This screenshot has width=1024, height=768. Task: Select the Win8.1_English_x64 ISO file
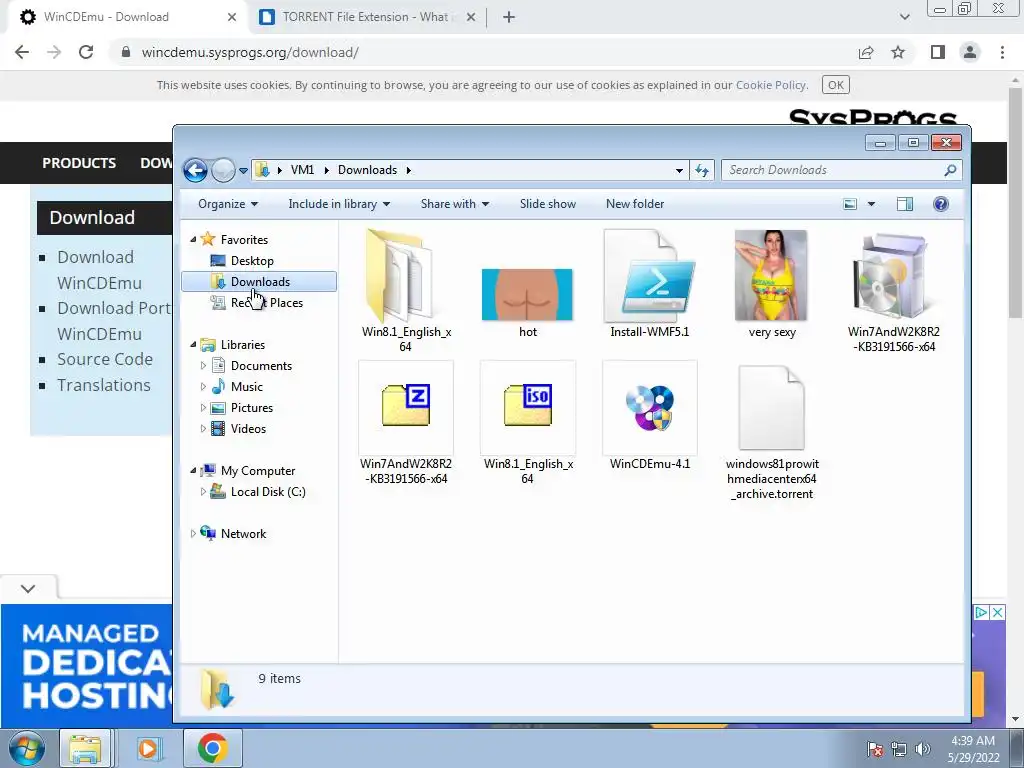(x=528, y=423)
